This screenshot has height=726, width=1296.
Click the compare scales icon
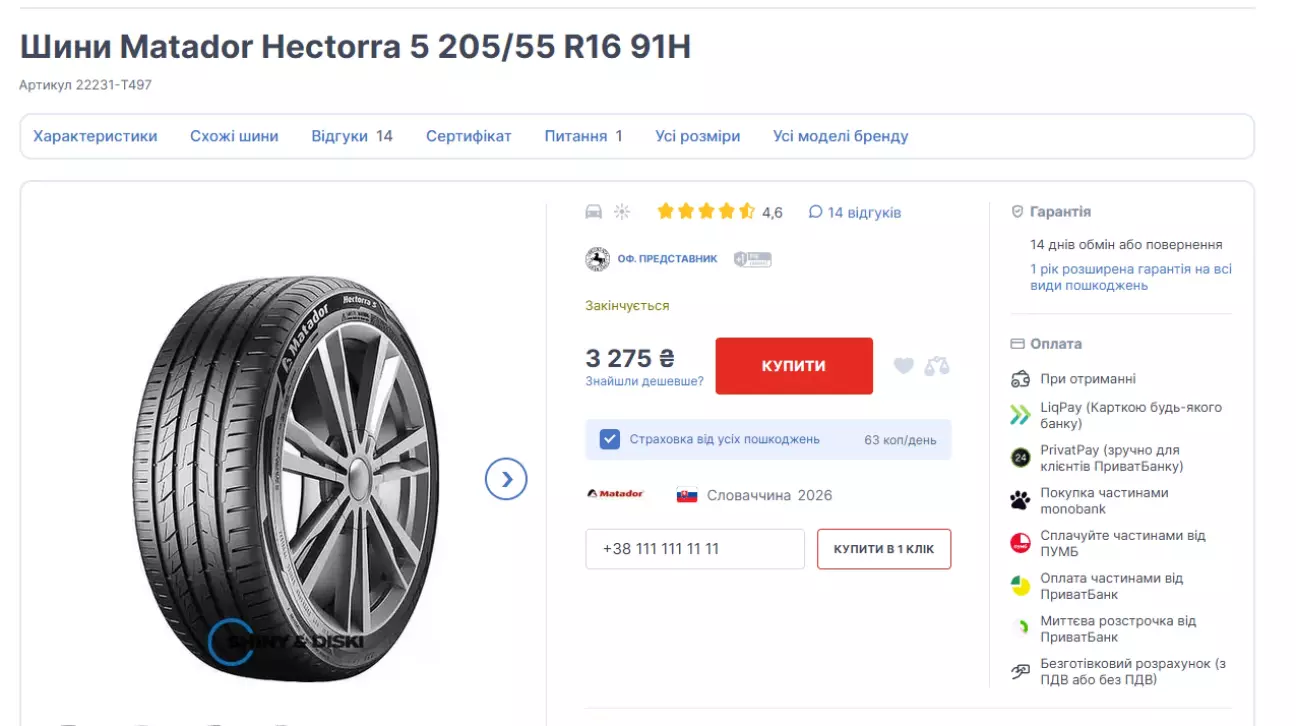pyautogui.click(x=937, y=366)
